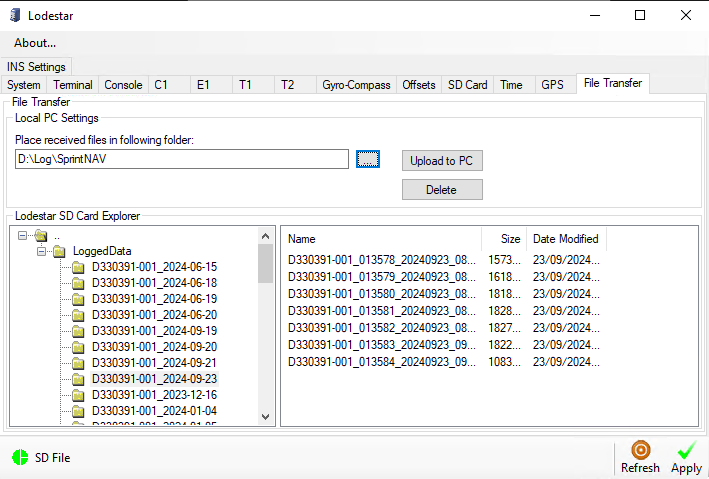The height and width of the screenshot is (479, 709).
Task: Click the green Apply checkmark icon
Action: 686,450
